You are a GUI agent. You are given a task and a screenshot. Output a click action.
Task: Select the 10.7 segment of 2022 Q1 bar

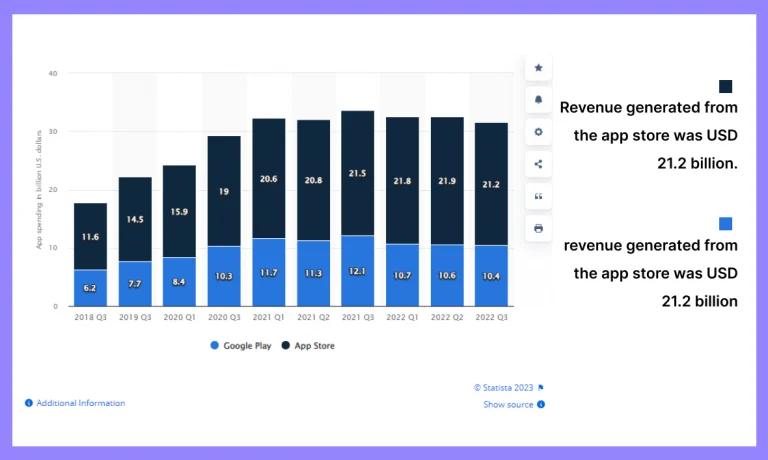click(x=403, y=275)
